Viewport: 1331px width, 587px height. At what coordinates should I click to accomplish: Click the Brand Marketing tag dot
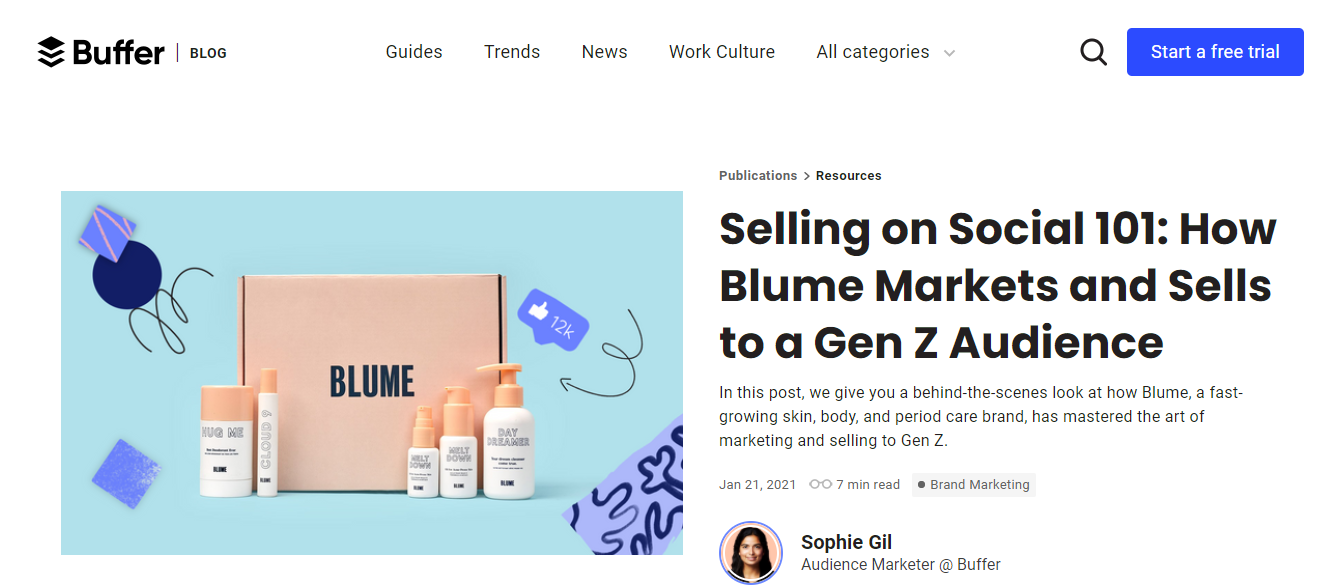[x=921, y=485]
